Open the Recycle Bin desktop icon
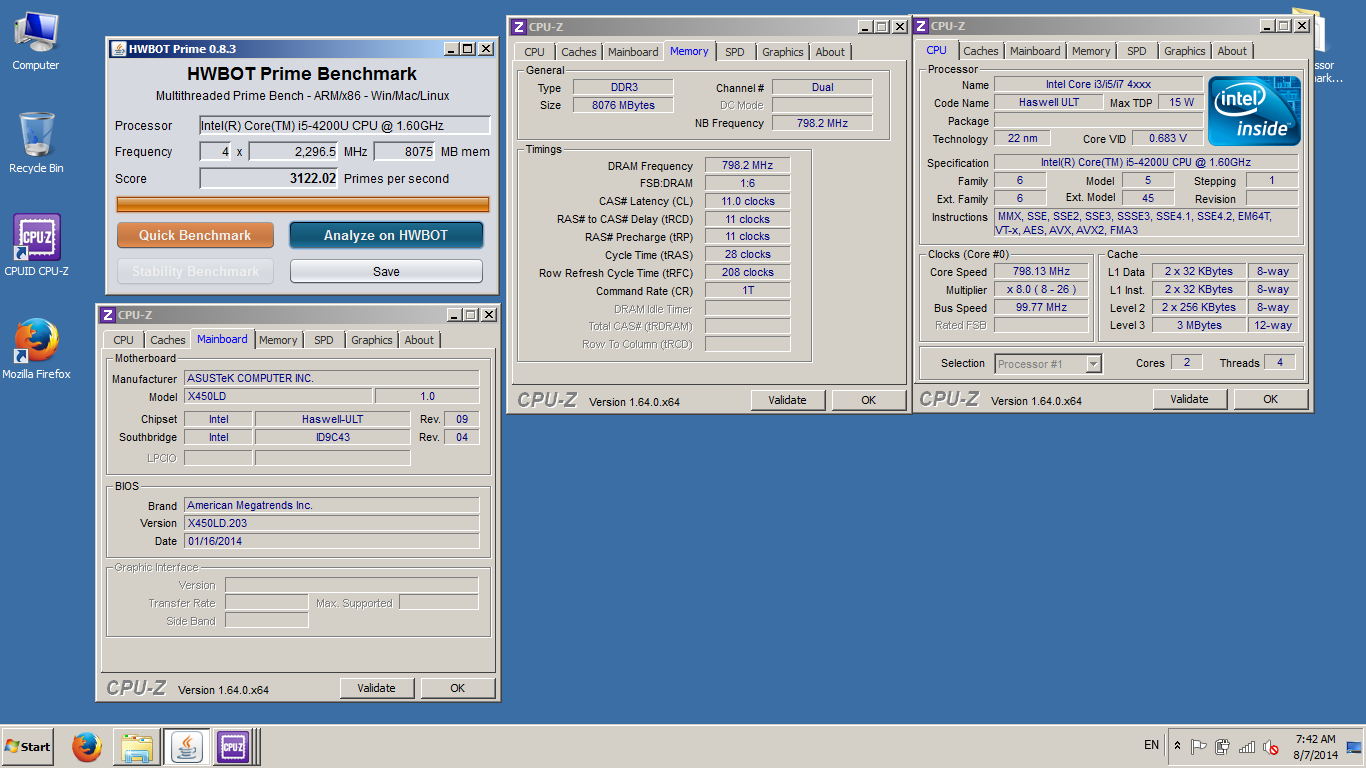 [36, 142]
